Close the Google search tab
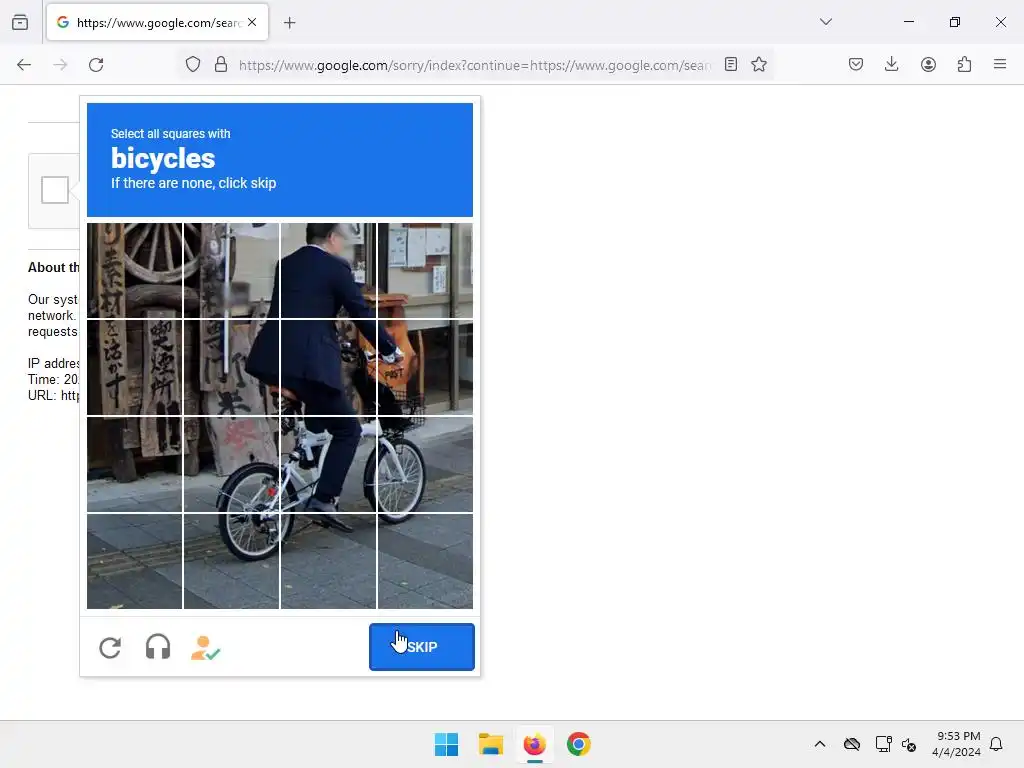This screenshot has width=1024, height=768. [x=252, y=22]
